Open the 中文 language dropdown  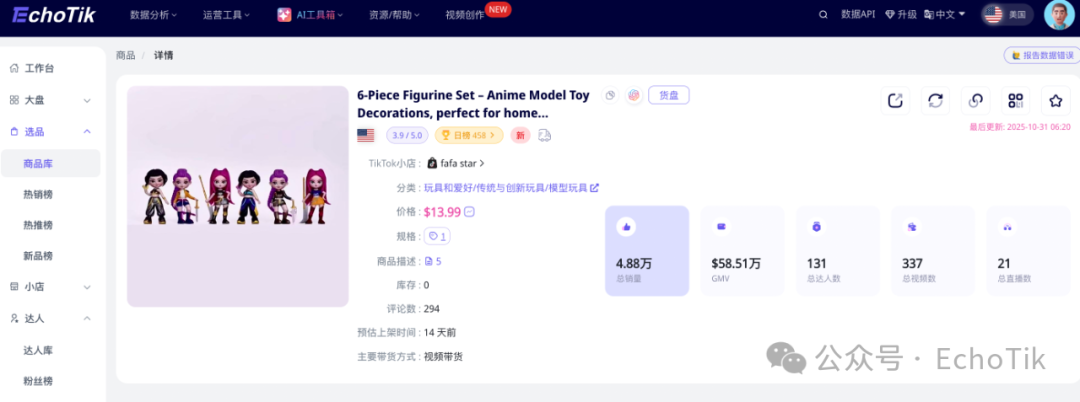pos(948,15)
